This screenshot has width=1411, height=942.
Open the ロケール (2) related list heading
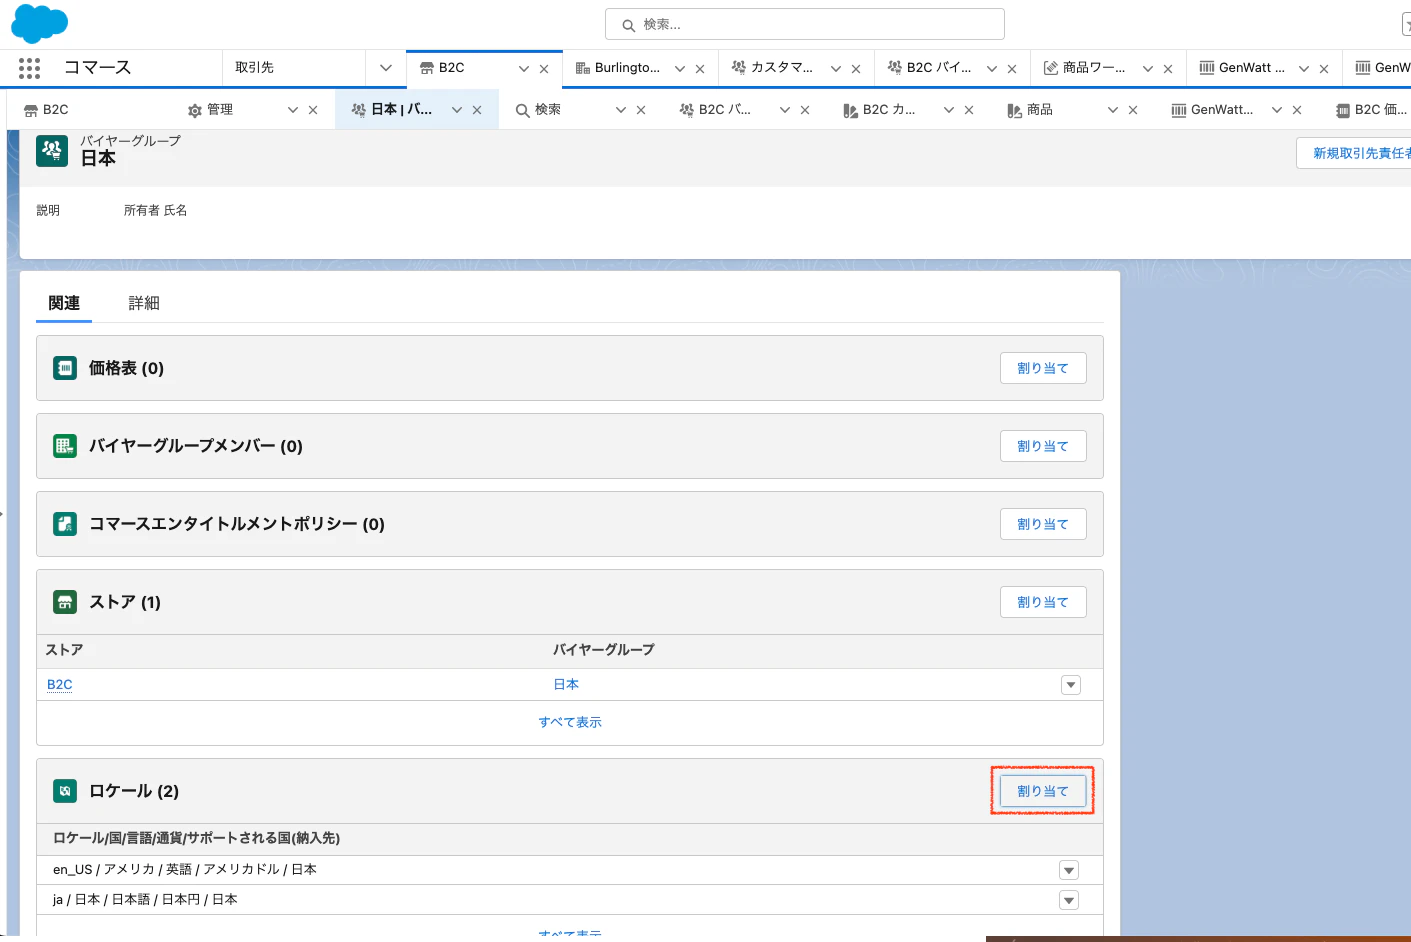point(134,791)
